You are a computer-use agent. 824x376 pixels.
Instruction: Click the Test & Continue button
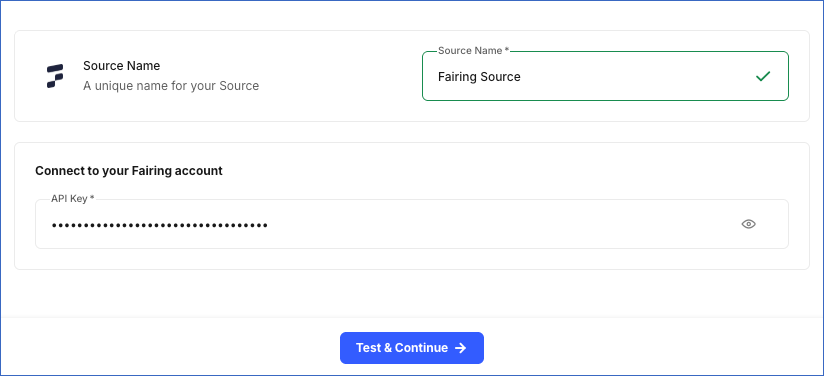(412, 348)
